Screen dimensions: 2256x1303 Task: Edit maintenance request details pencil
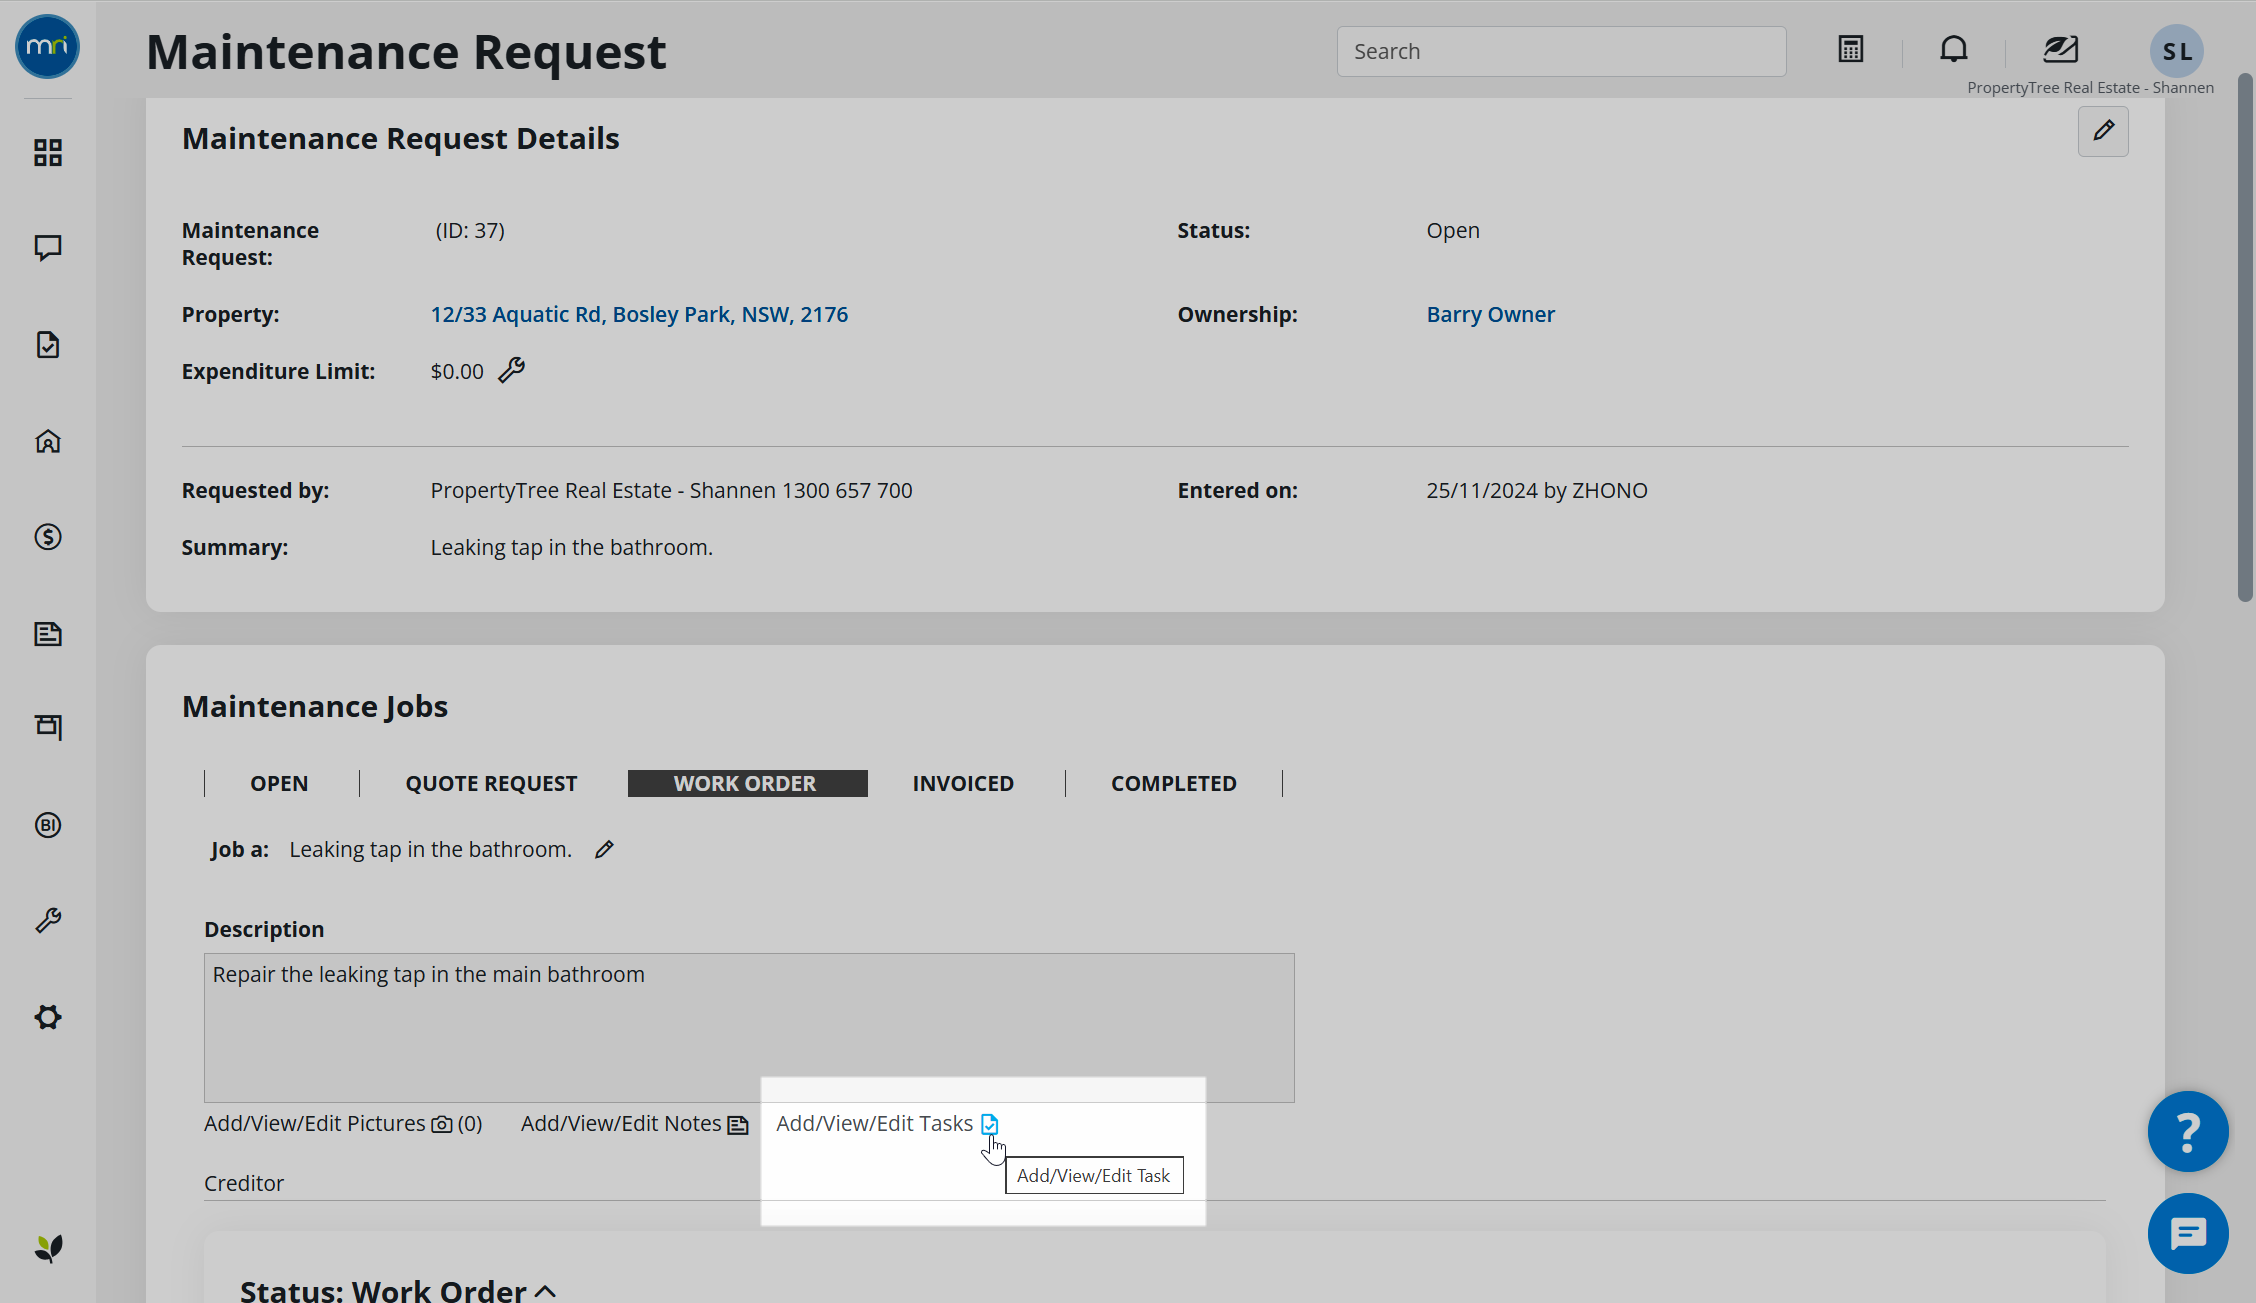(x=2103, y=131)
